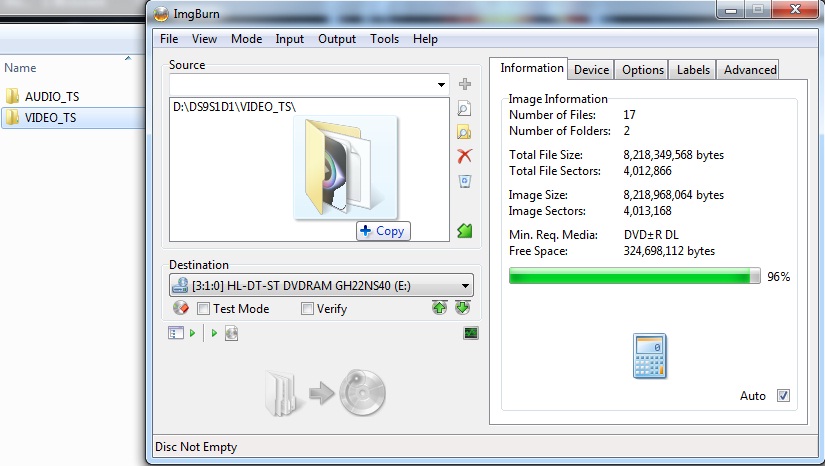
Task: Click green show disc layout editor icon
Action: click(x=465, y=230)
